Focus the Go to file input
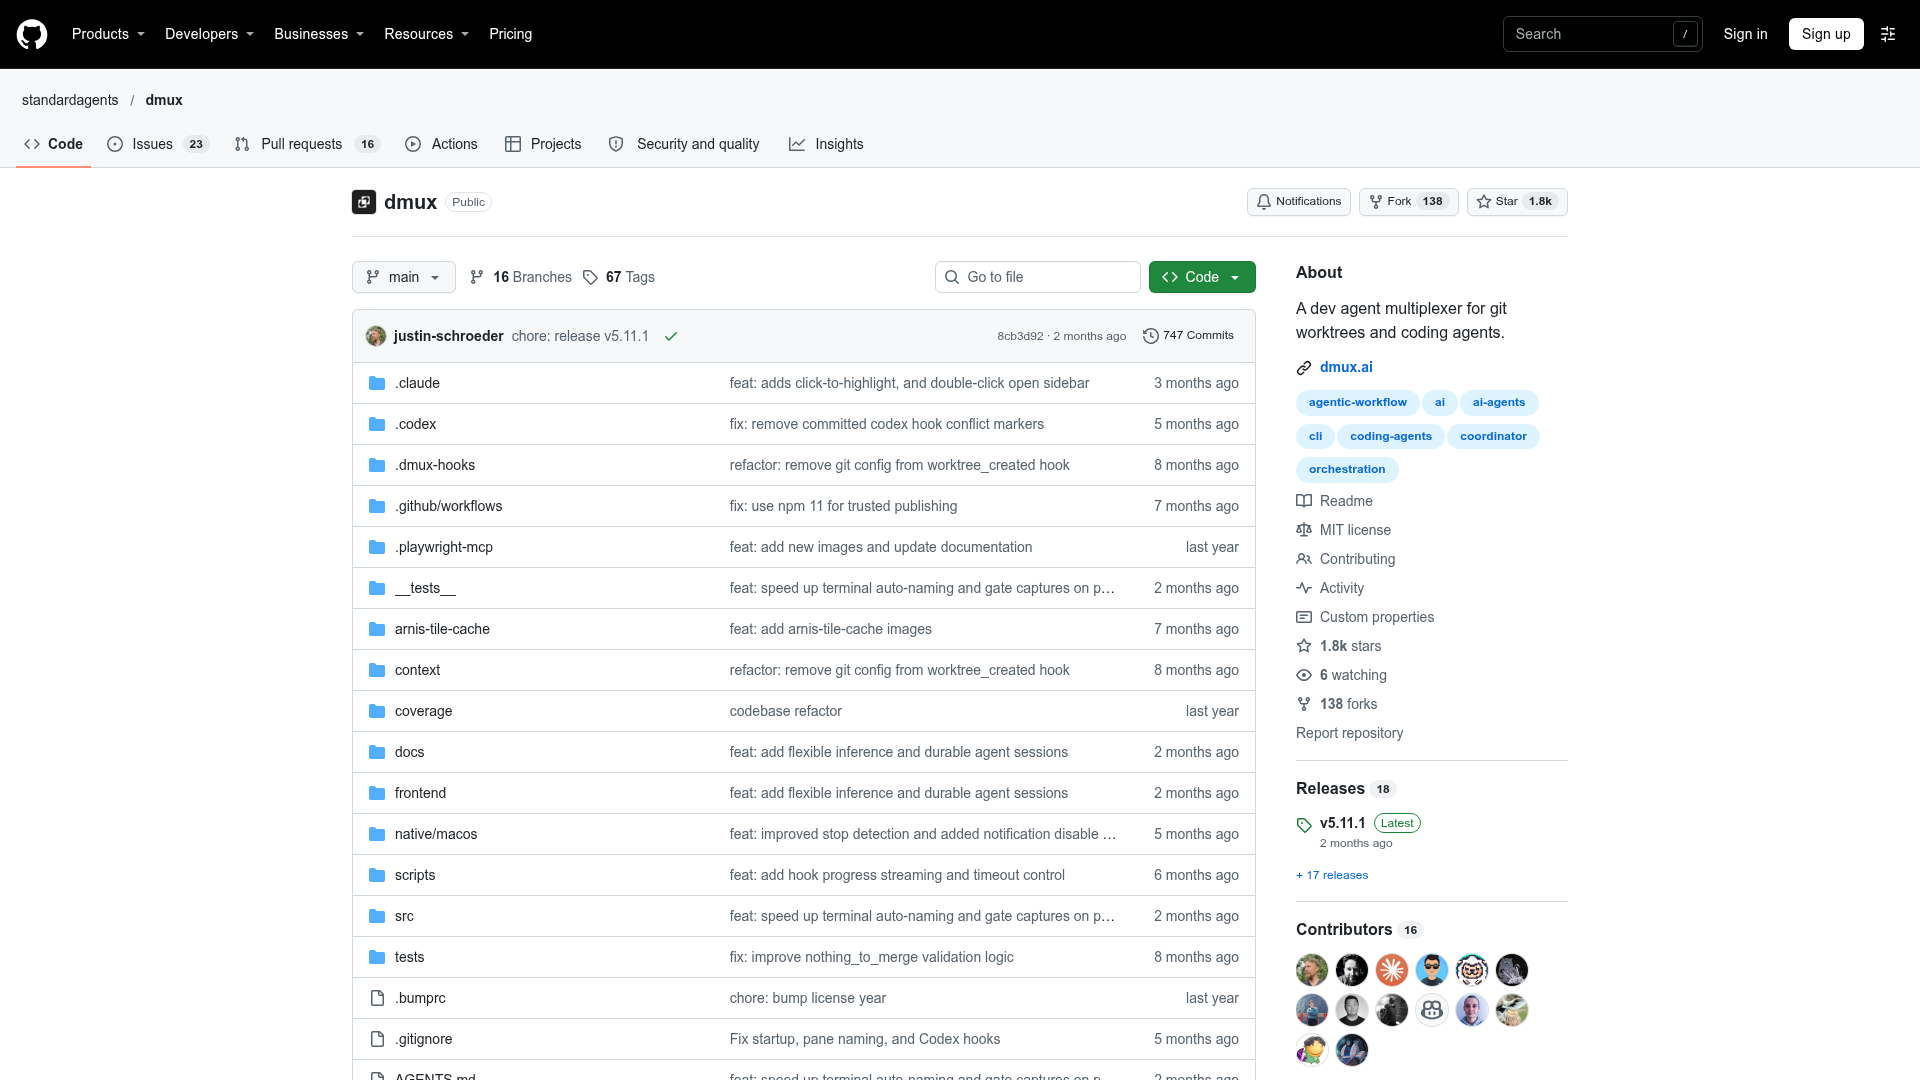 point(1038,277)
